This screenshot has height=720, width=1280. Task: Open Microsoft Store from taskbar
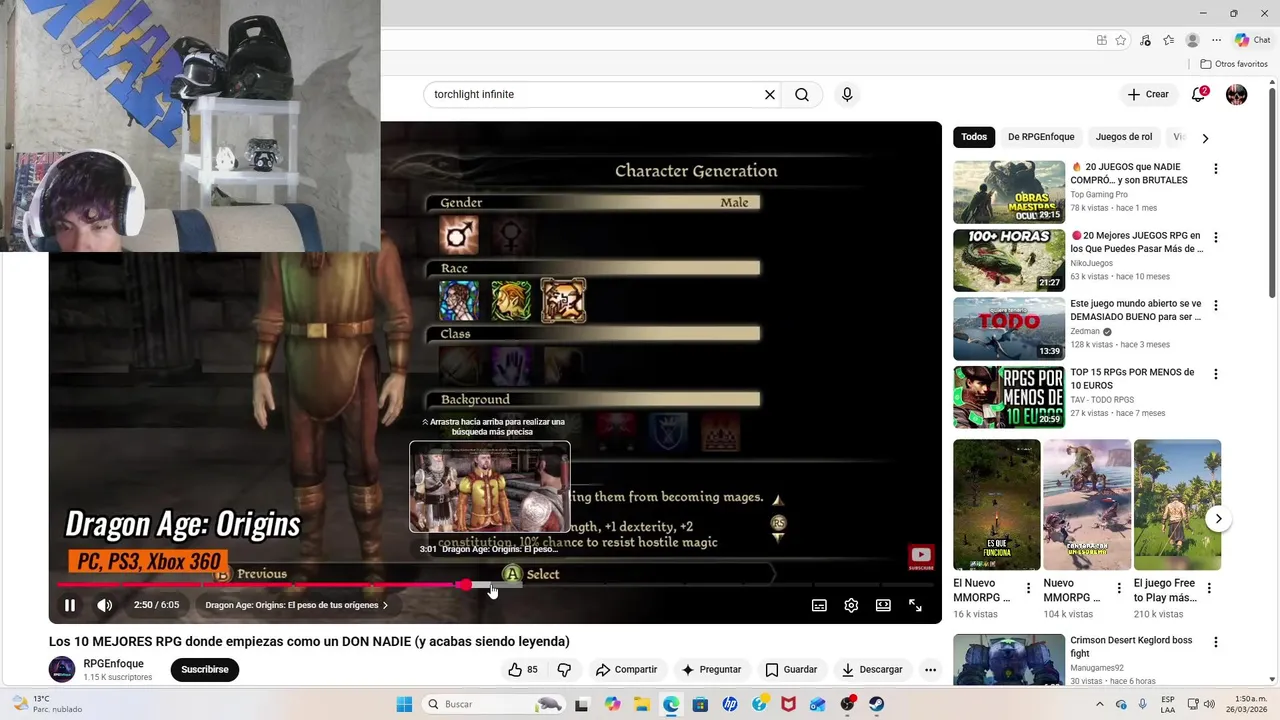[700, 704]
